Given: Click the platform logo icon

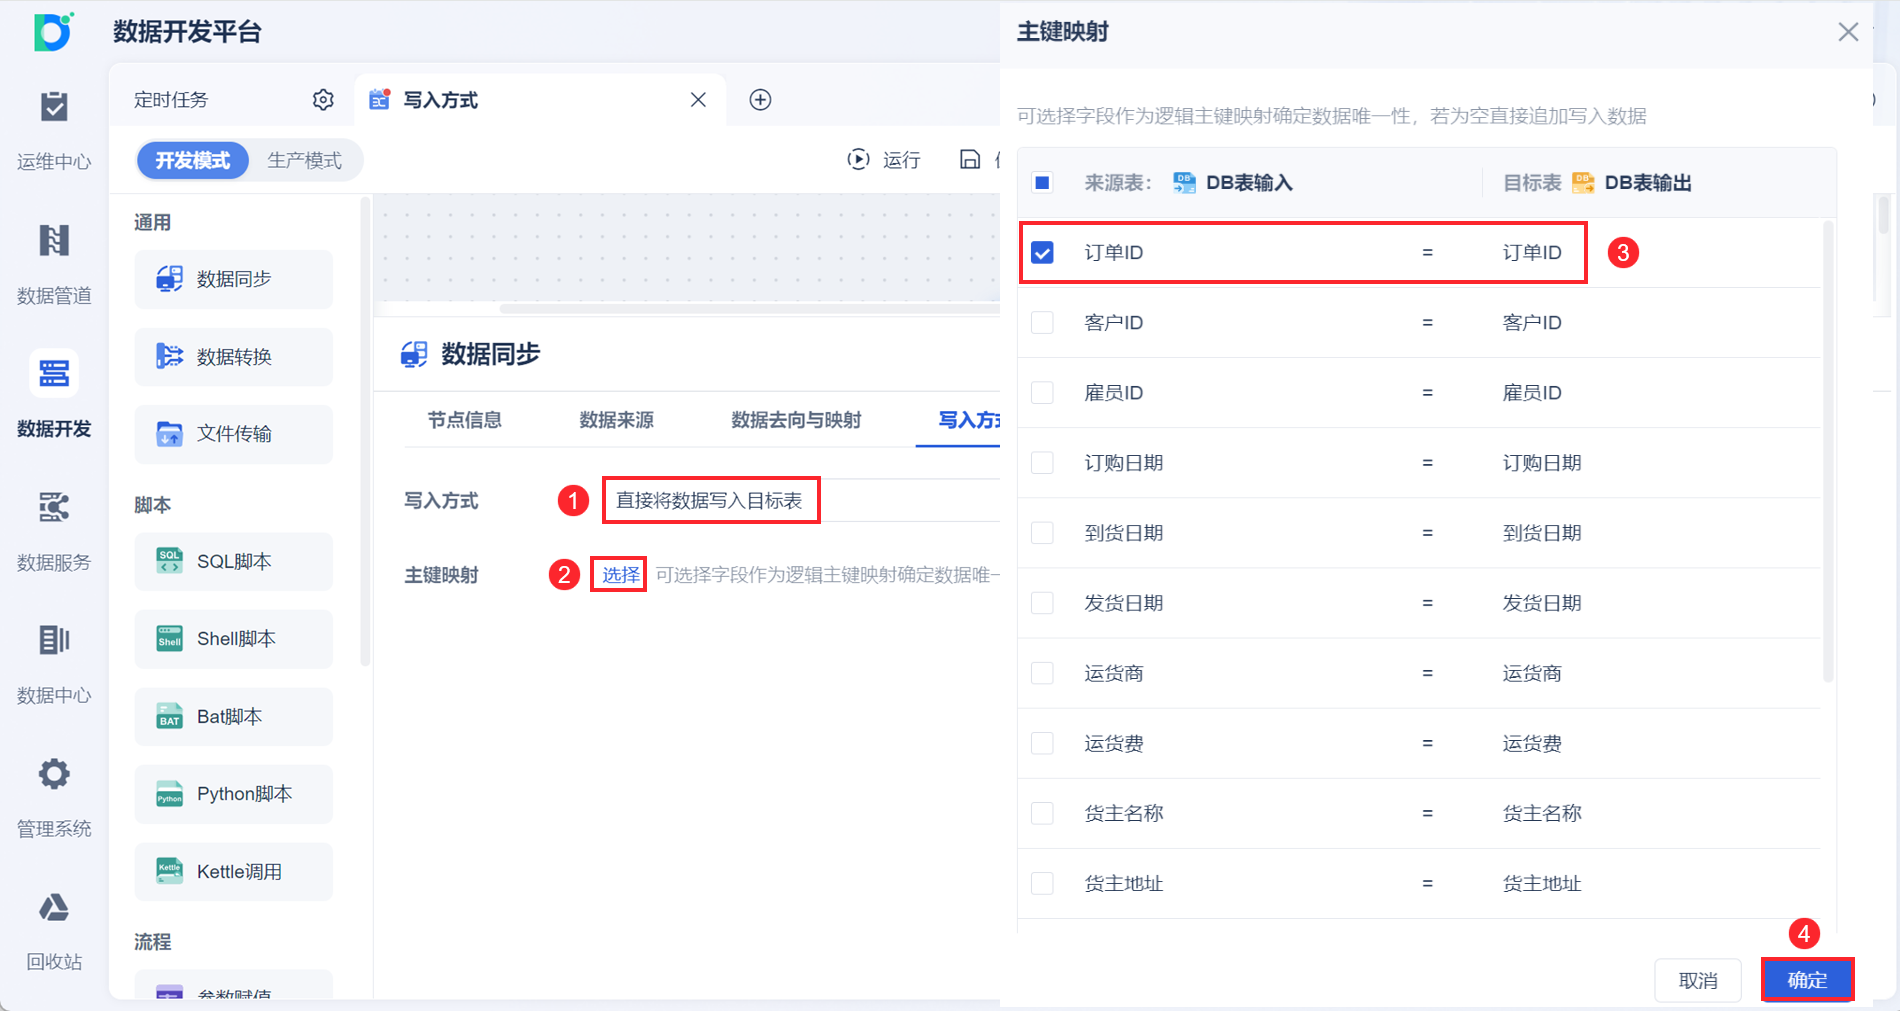Looking at the screenshot, I should (x=53, y=32).
